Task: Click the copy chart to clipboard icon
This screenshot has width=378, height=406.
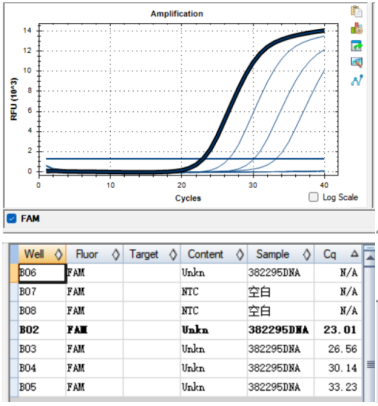Action: pyautogui.click(x=356, y=11)
